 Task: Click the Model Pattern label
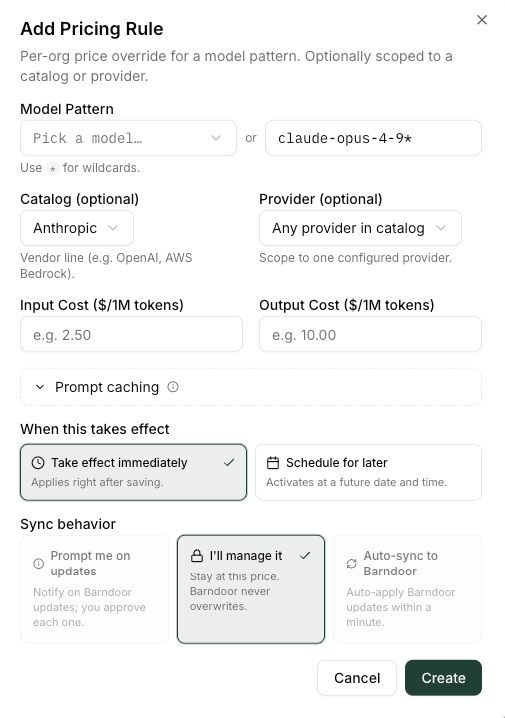[x=67, y=109]
